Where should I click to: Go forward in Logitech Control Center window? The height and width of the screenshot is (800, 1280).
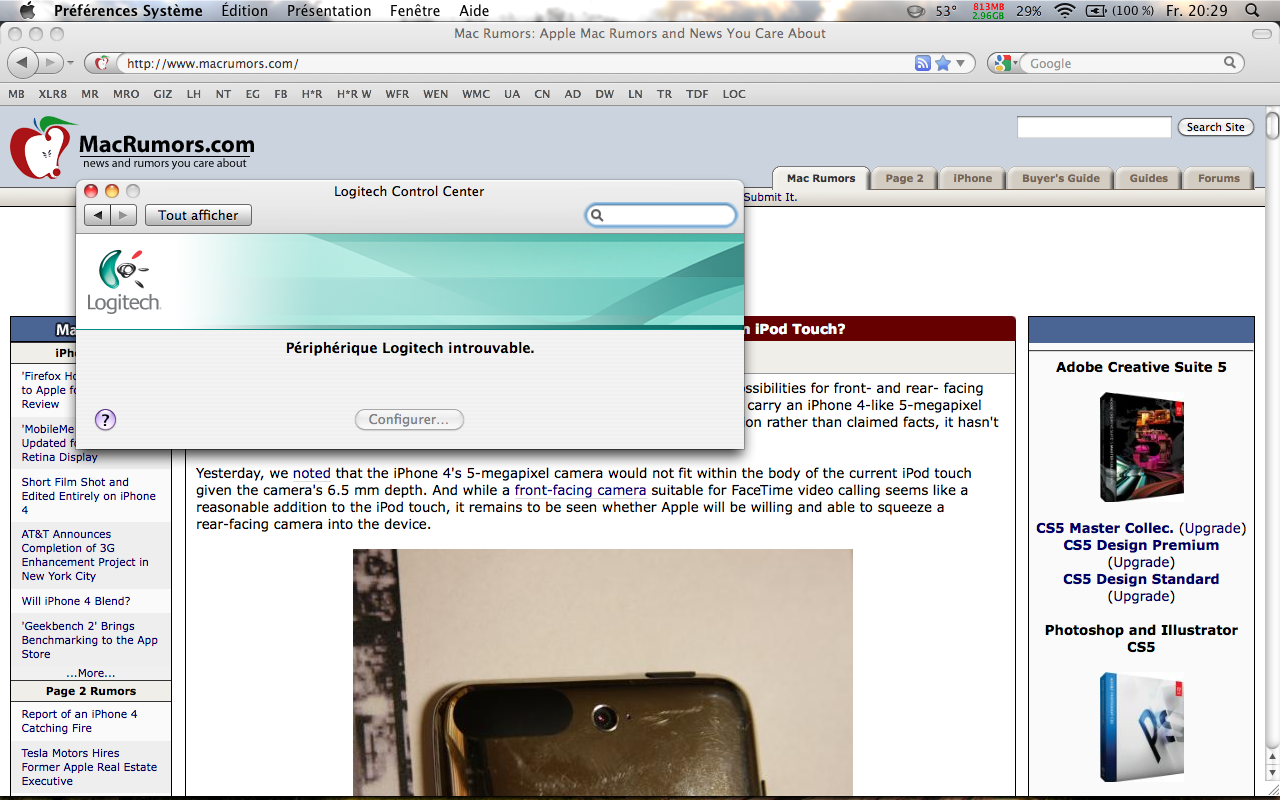point(123,215)
